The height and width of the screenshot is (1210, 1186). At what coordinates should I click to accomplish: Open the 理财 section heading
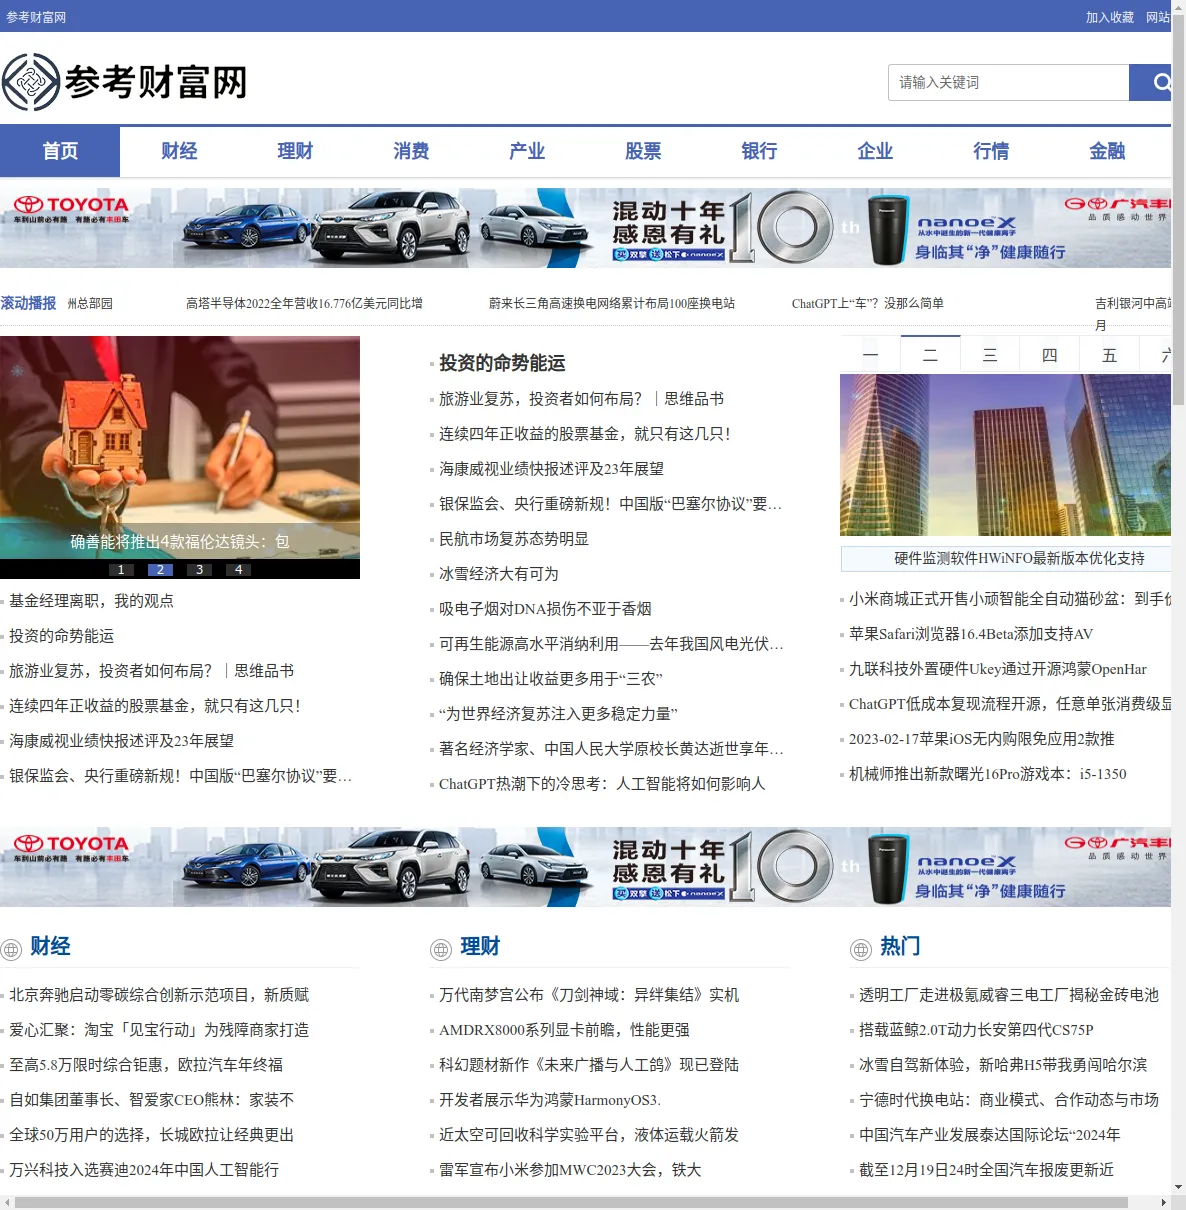(480, 946)
